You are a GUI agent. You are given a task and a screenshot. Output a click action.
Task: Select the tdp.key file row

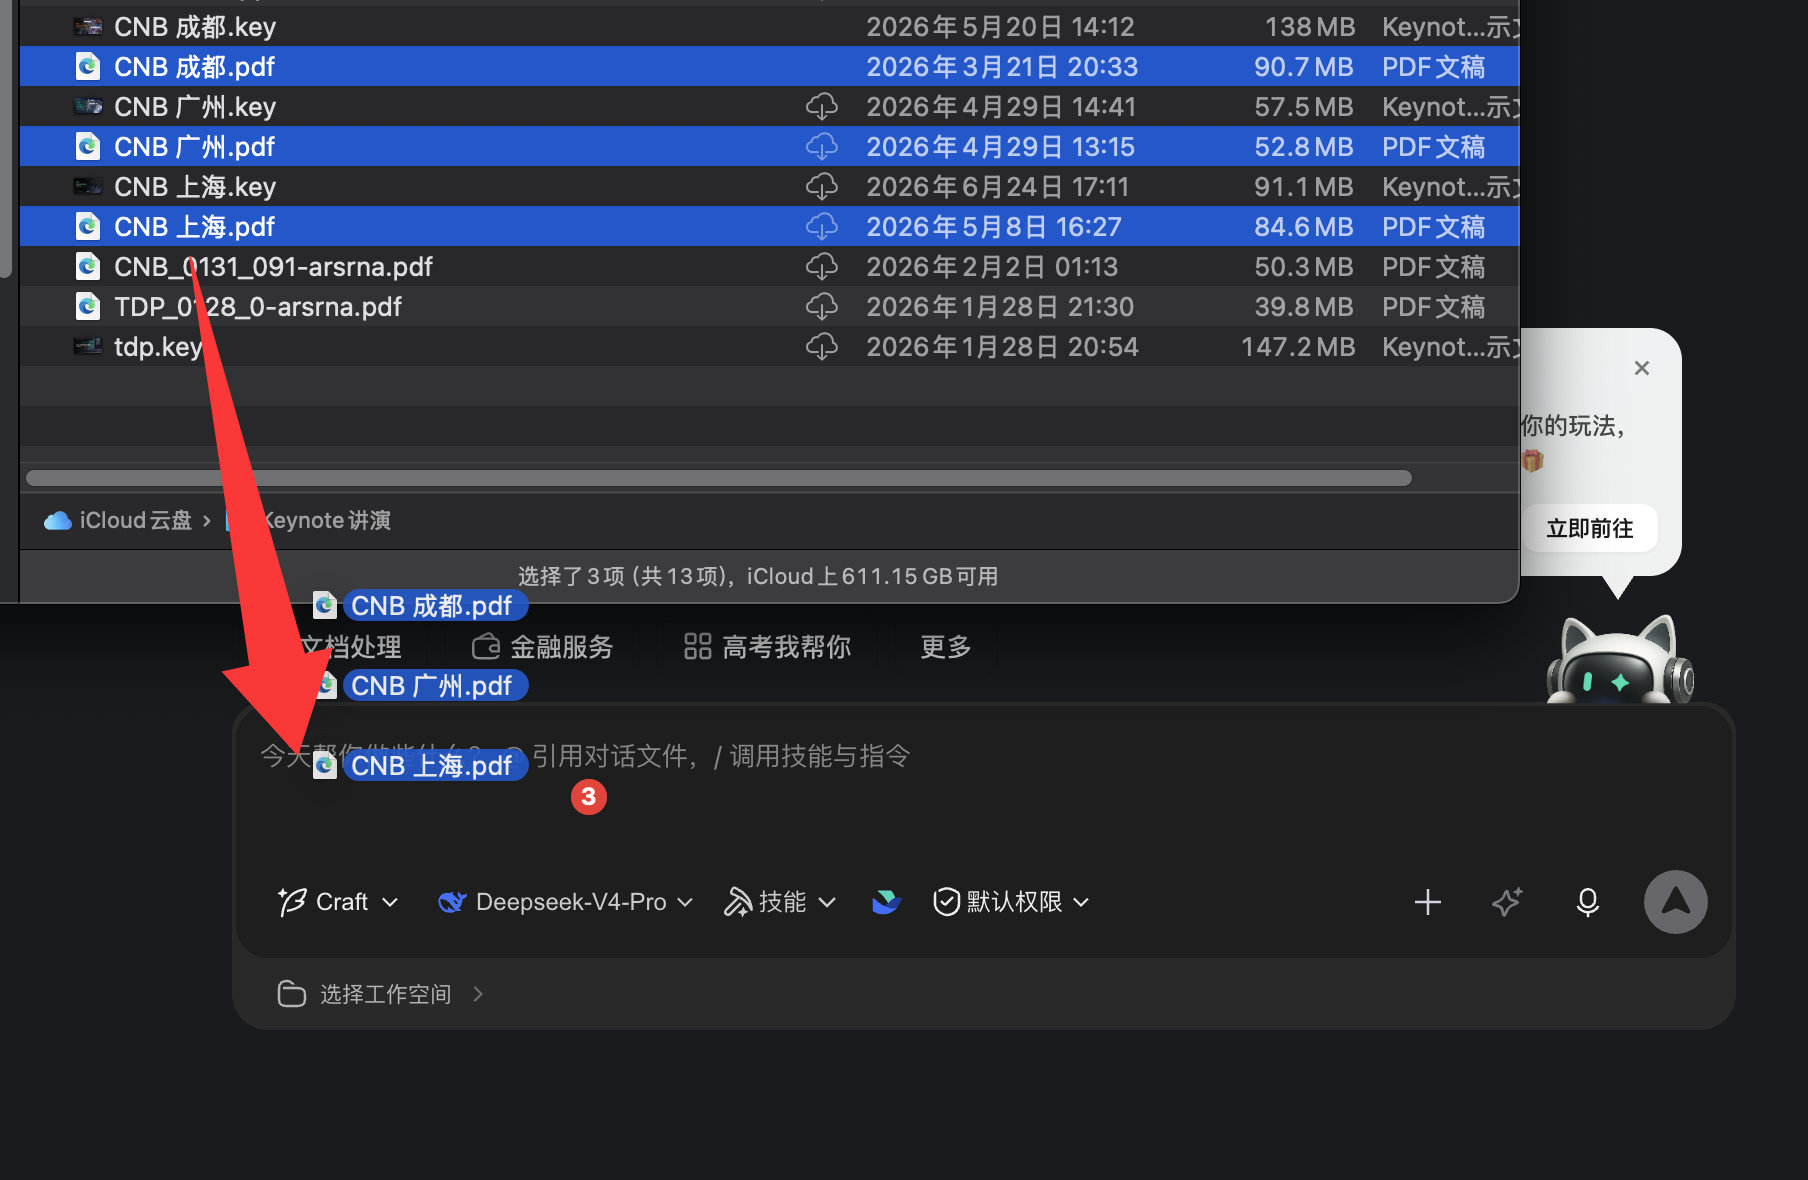click(769, 347)
